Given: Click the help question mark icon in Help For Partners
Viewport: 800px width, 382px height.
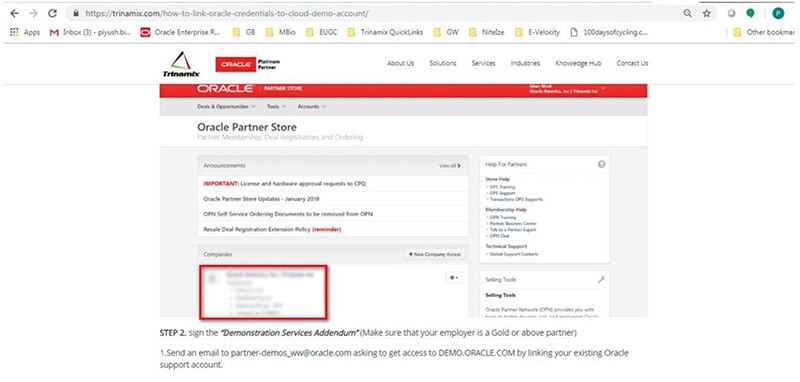Looking at the screenshot, I should pos(601,164).
